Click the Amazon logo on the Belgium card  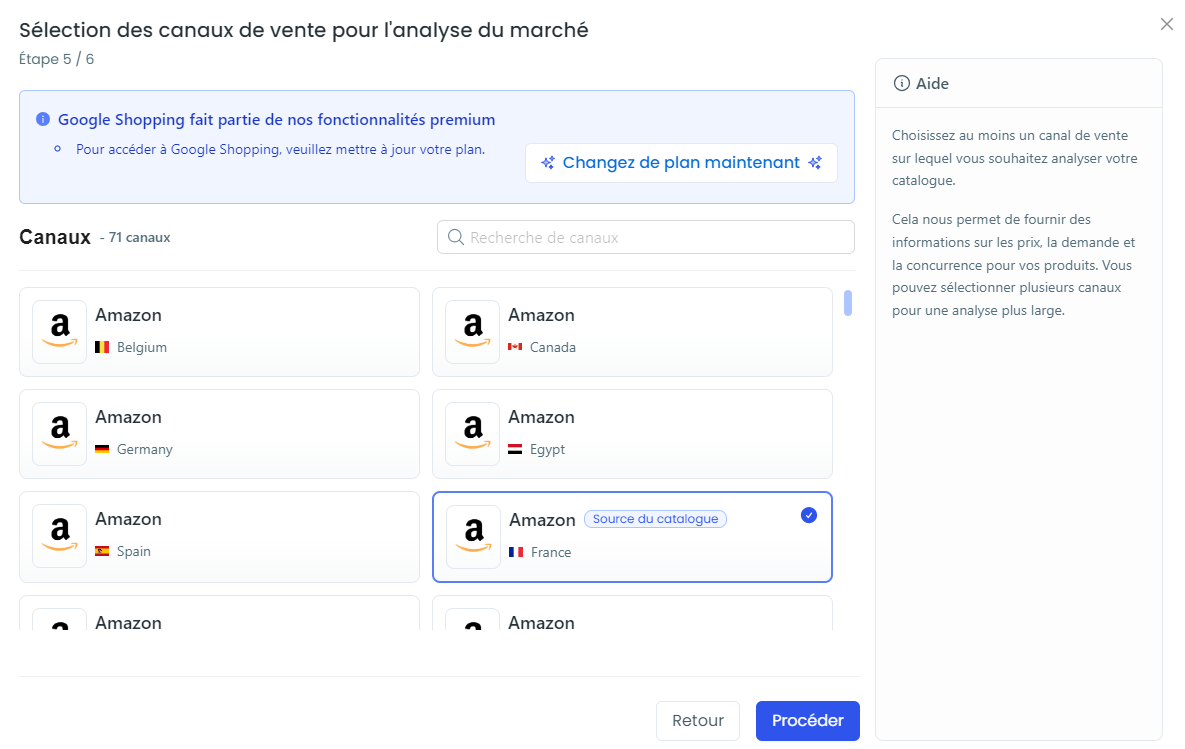pos(60,332)
